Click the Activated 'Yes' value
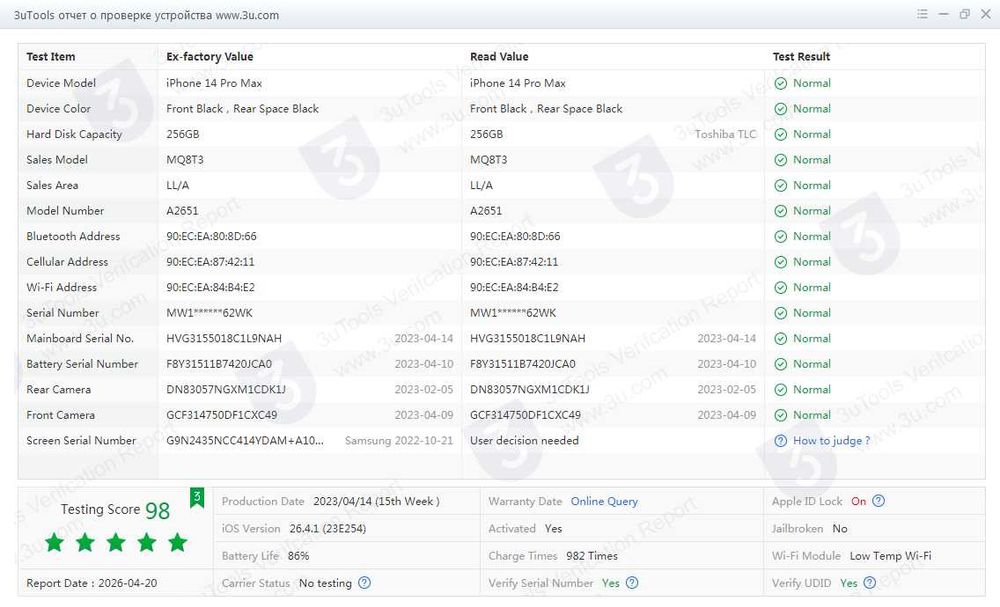 554,529
